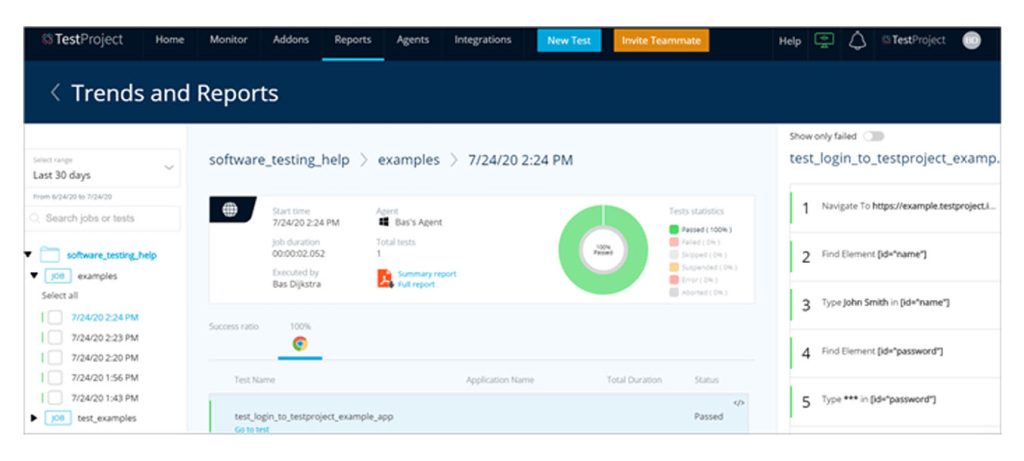1024x461 pixels.
Task: Check the 7/24/20 1:56 PM run checkbox
Action: tap(55, 377)
